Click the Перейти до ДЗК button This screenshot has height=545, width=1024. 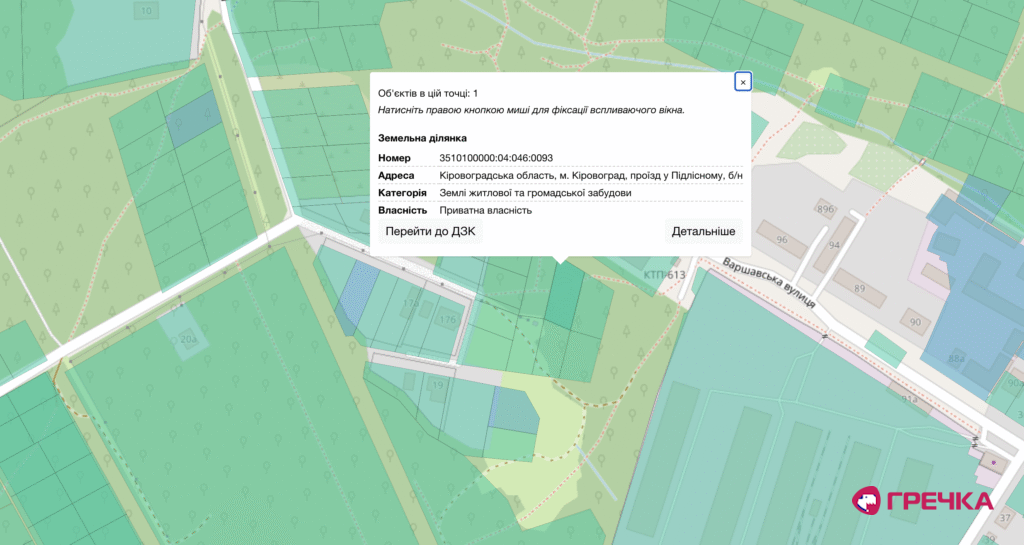pos(430,231)
